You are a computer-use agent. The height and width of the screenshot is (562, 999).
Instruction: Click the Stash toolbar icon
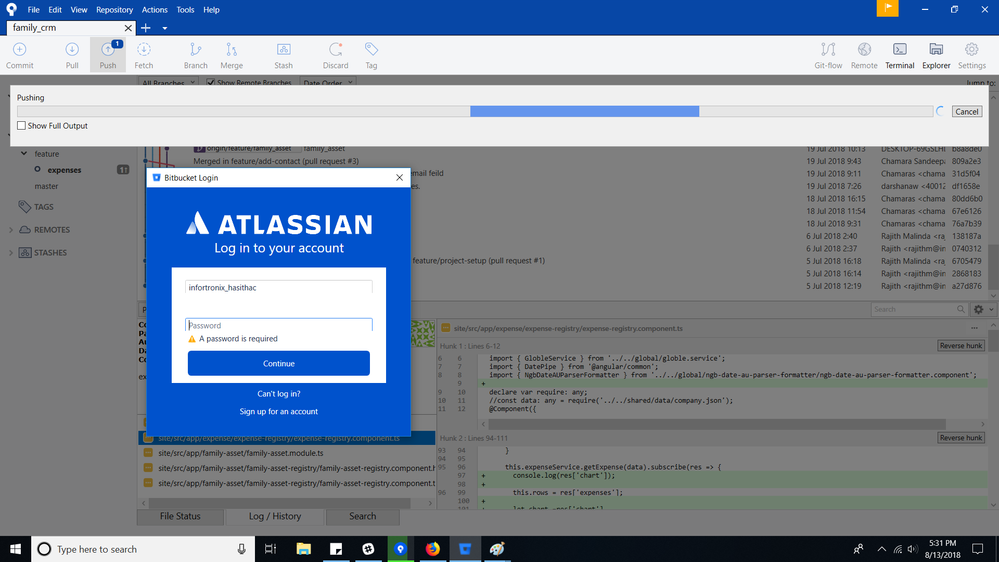284,55
